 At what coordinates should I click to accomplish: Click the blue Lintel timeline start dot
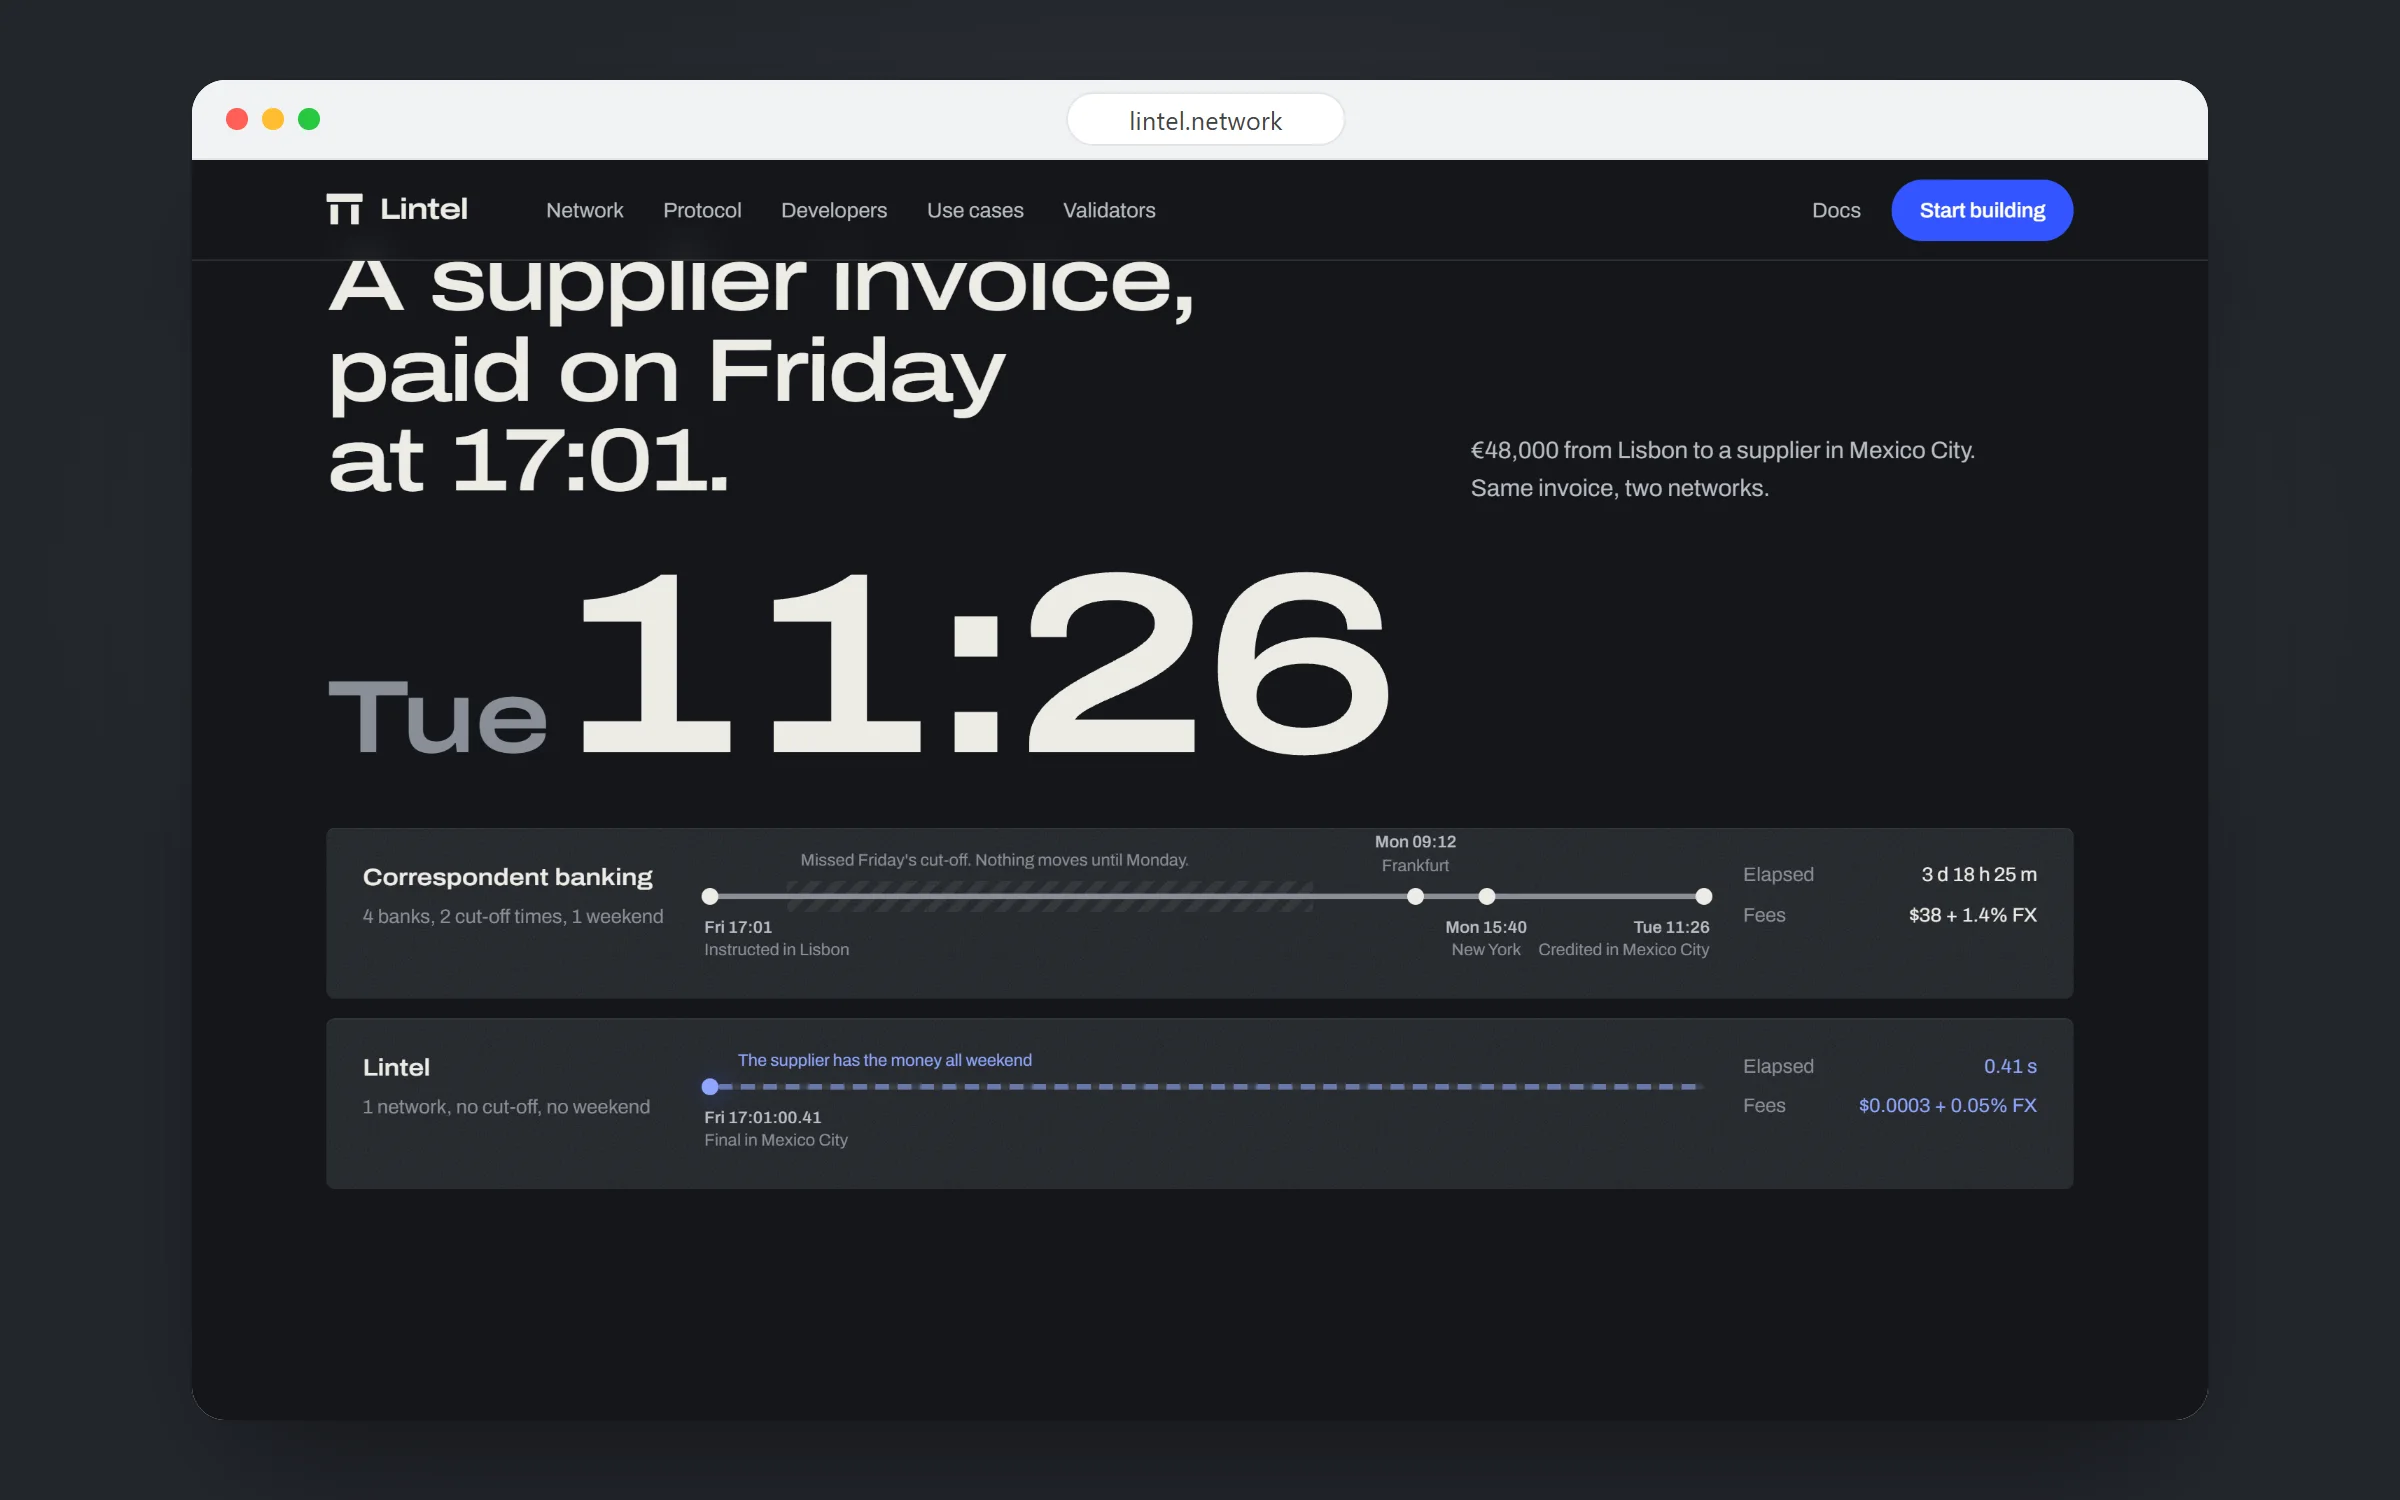(710, 1086)
